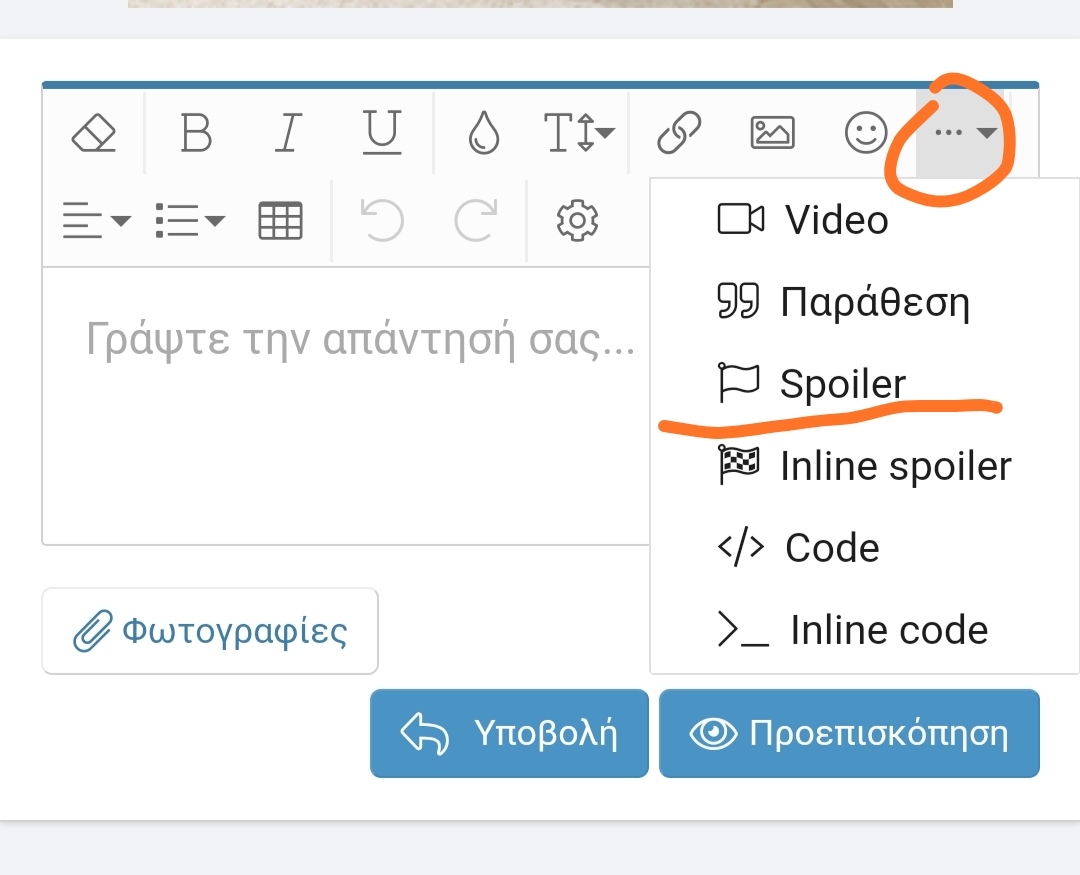Open the font size dropdown
1080x875 pixels.
coord(578,132)
